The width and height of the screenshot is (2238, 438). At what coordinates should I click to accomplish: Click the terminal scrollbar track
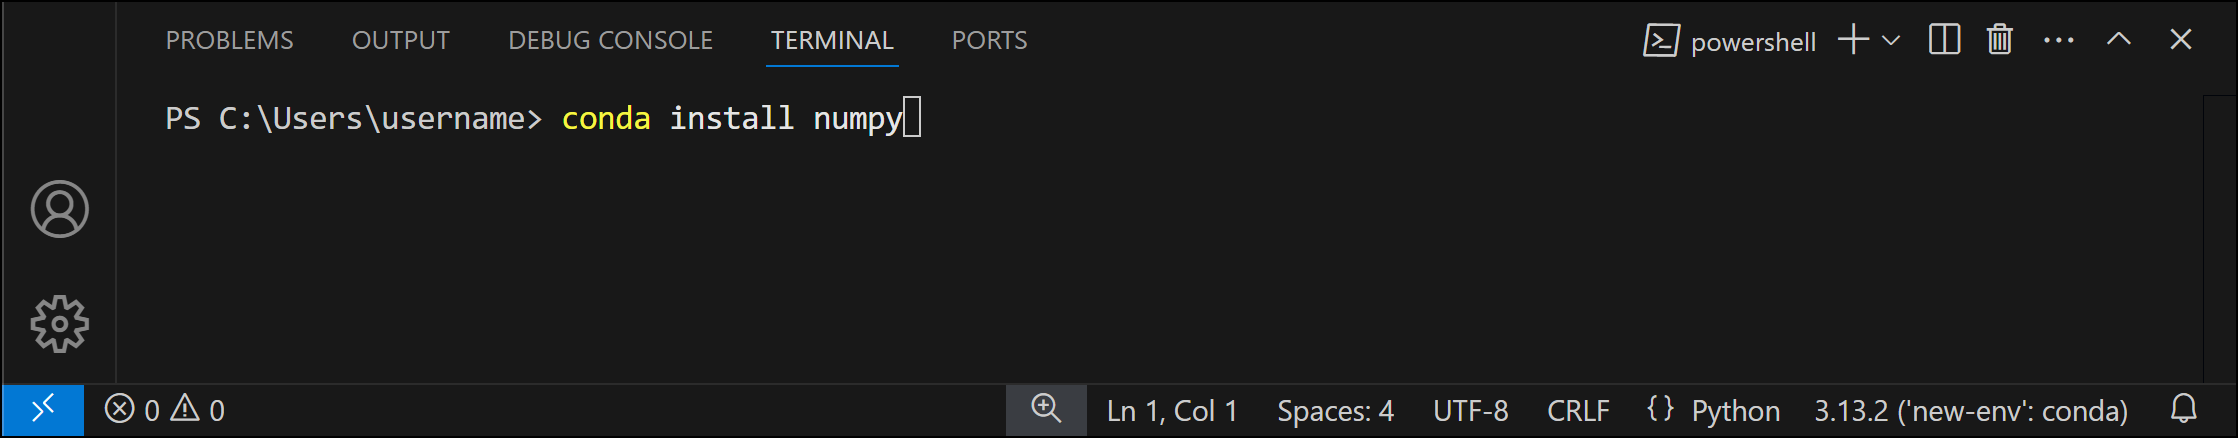tap(2218, 239)
